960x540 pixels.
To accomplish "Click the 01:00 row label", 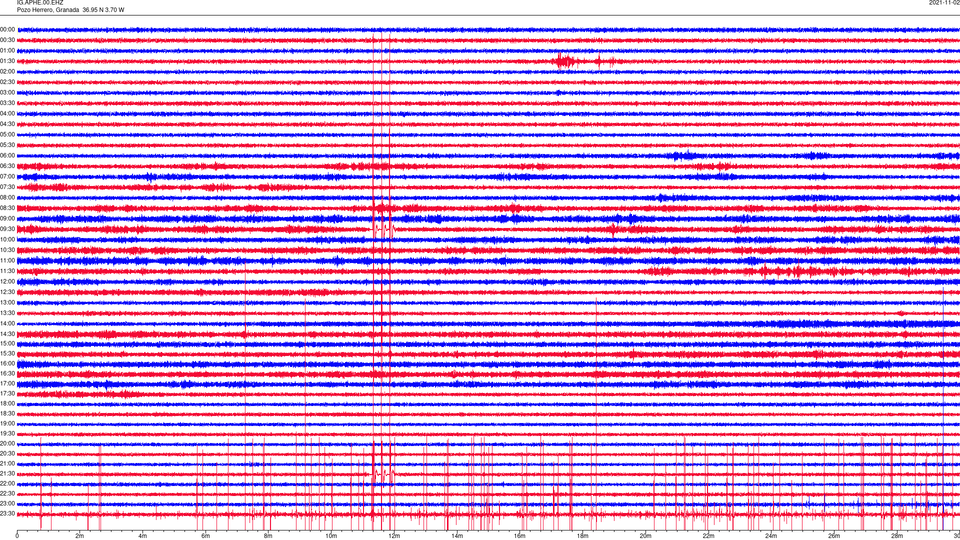I will tap(8, 51).
